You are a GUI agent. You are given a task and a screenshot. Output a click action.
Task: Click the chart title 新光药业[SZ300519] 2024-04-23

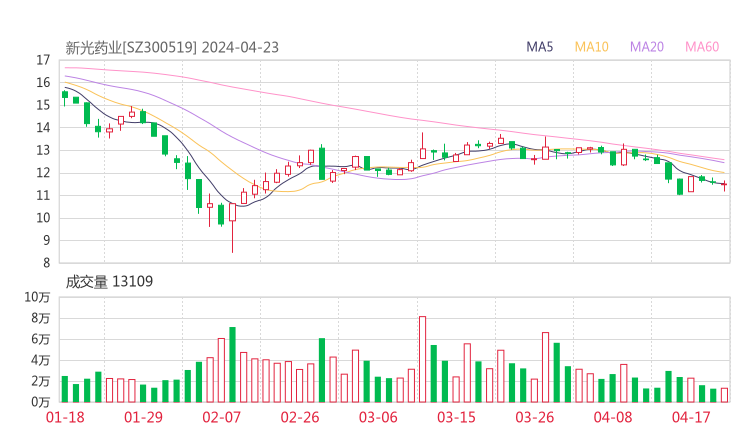coord(172,47)
